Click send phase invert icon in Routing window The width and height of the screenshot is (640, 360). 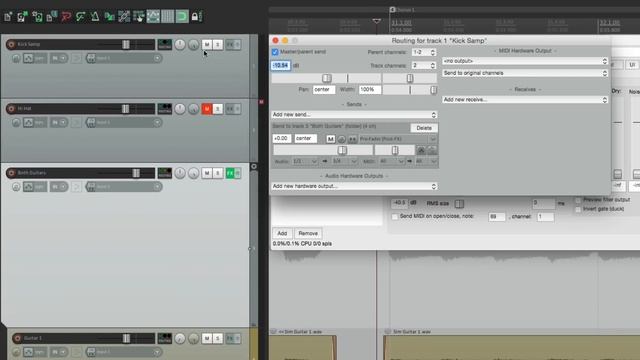click(342, 139)
